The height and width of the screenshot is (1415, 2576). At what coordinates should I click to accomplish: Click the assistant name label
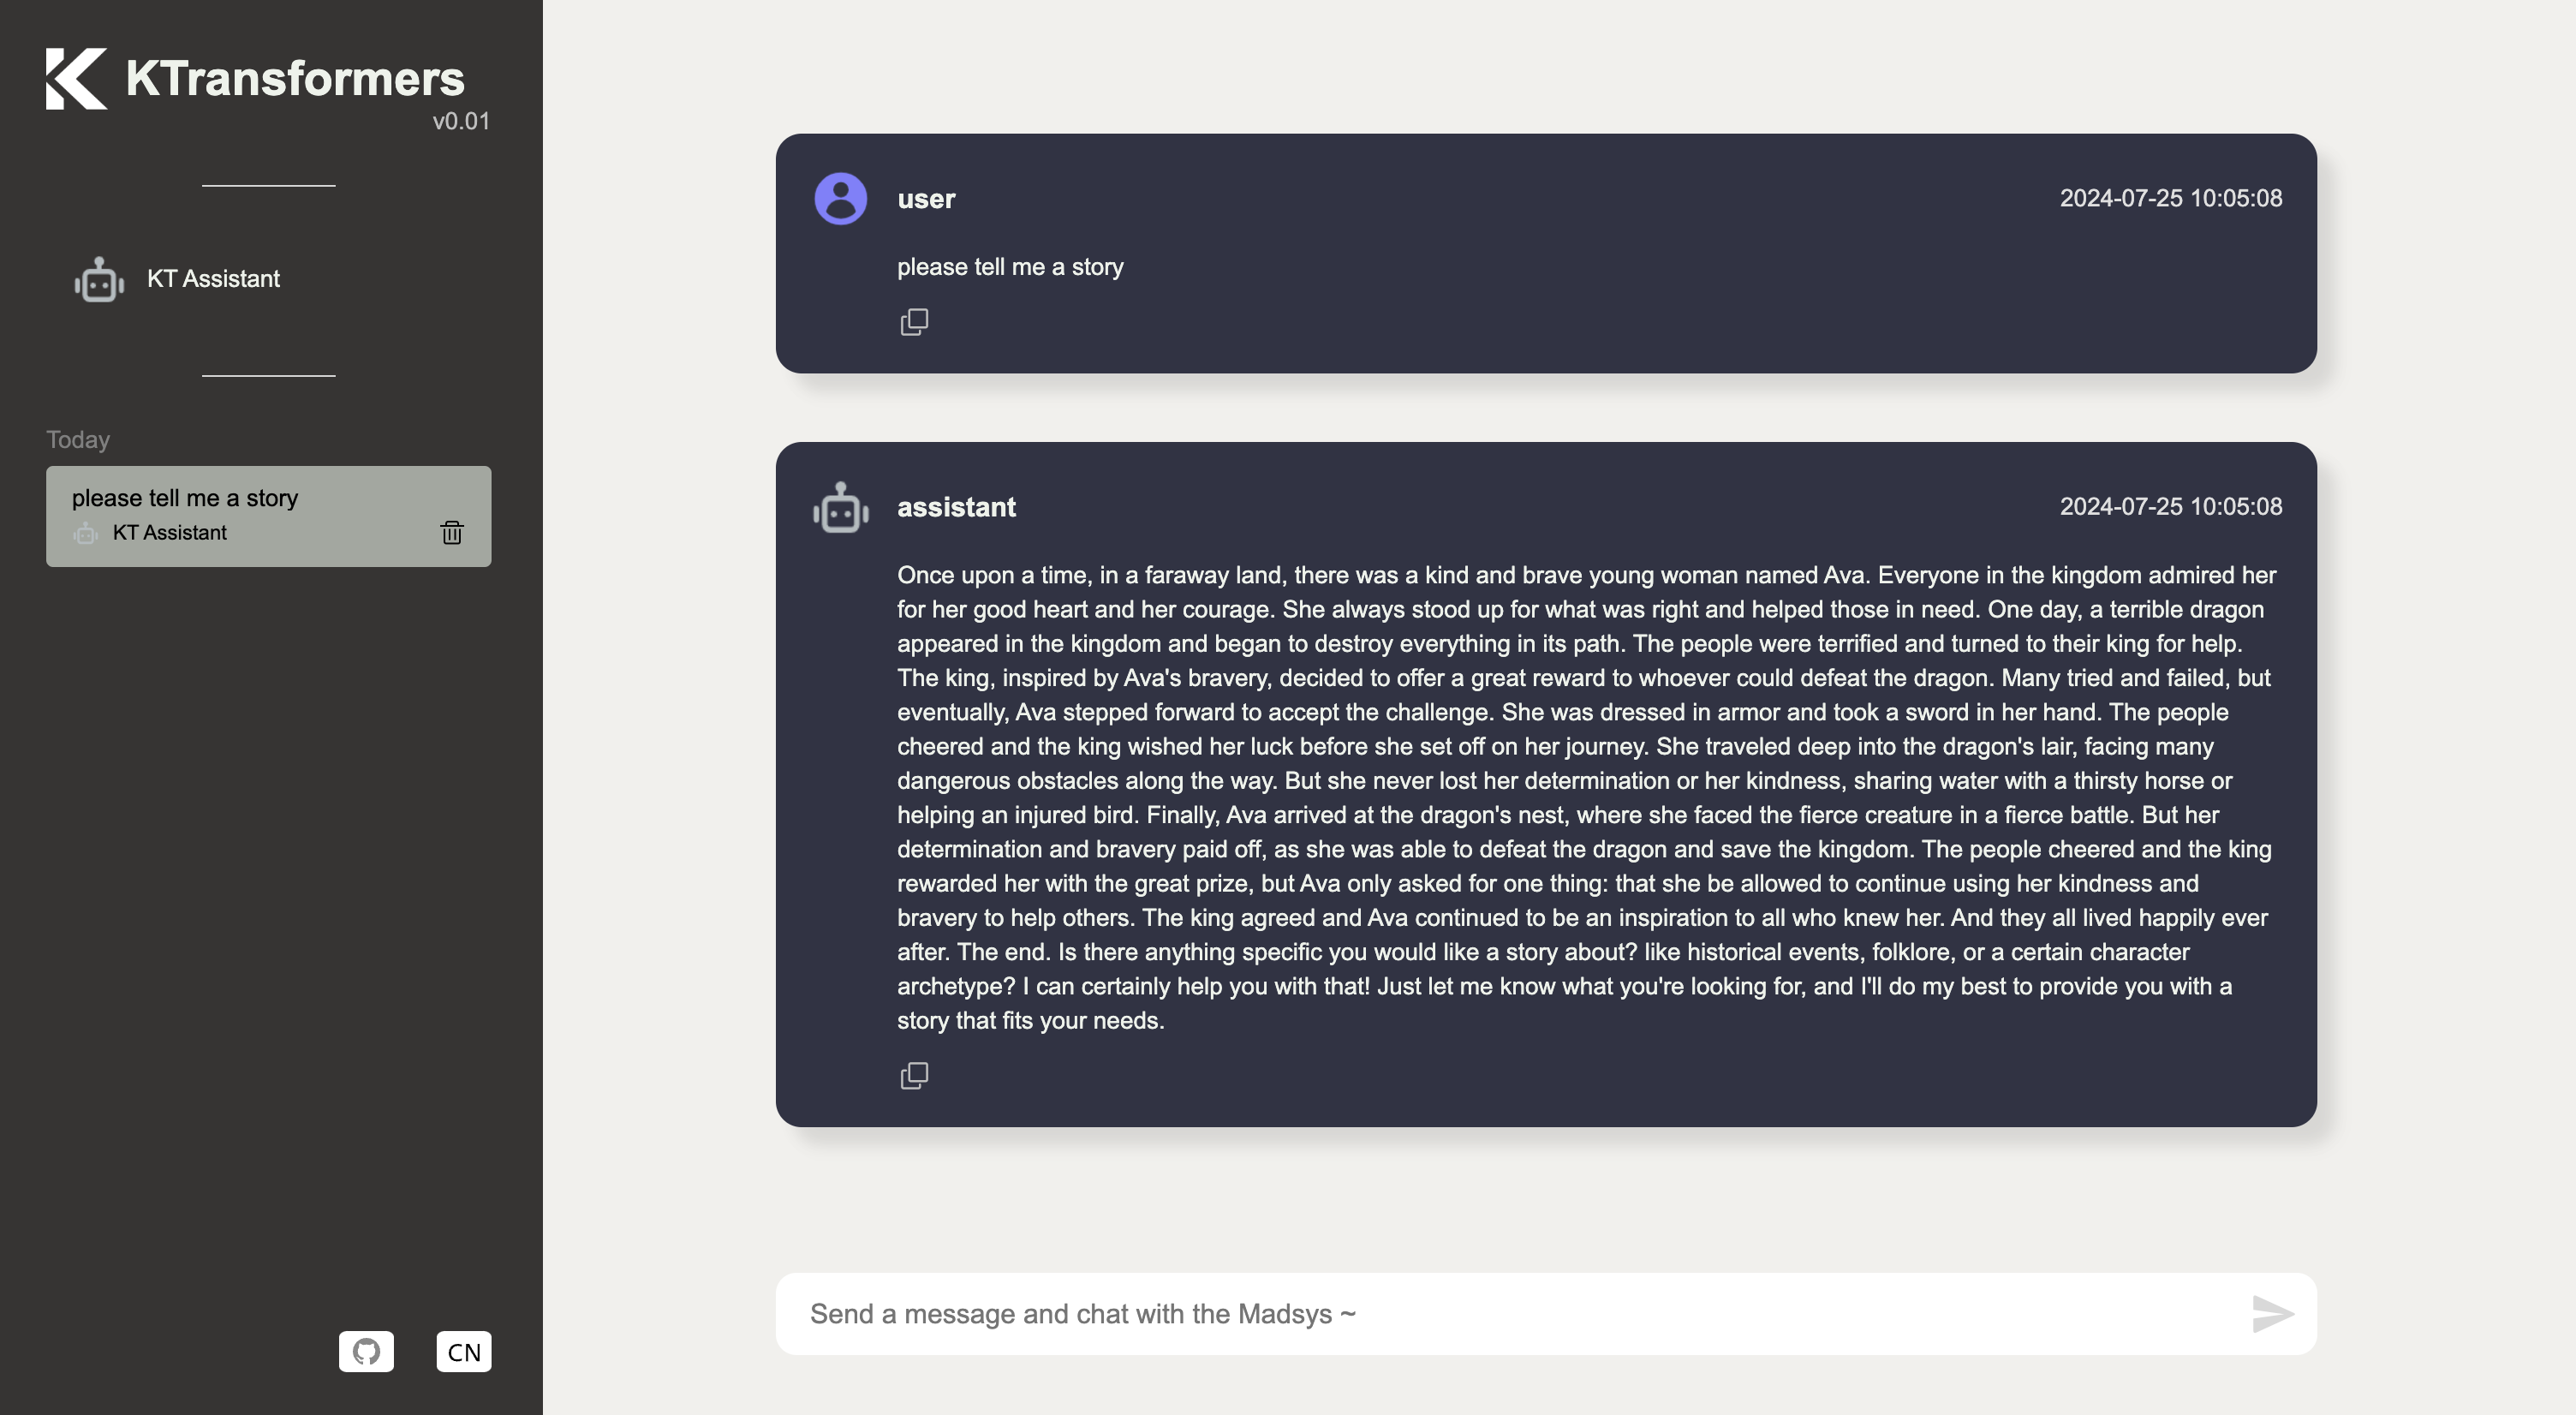(x=956, y=507)
